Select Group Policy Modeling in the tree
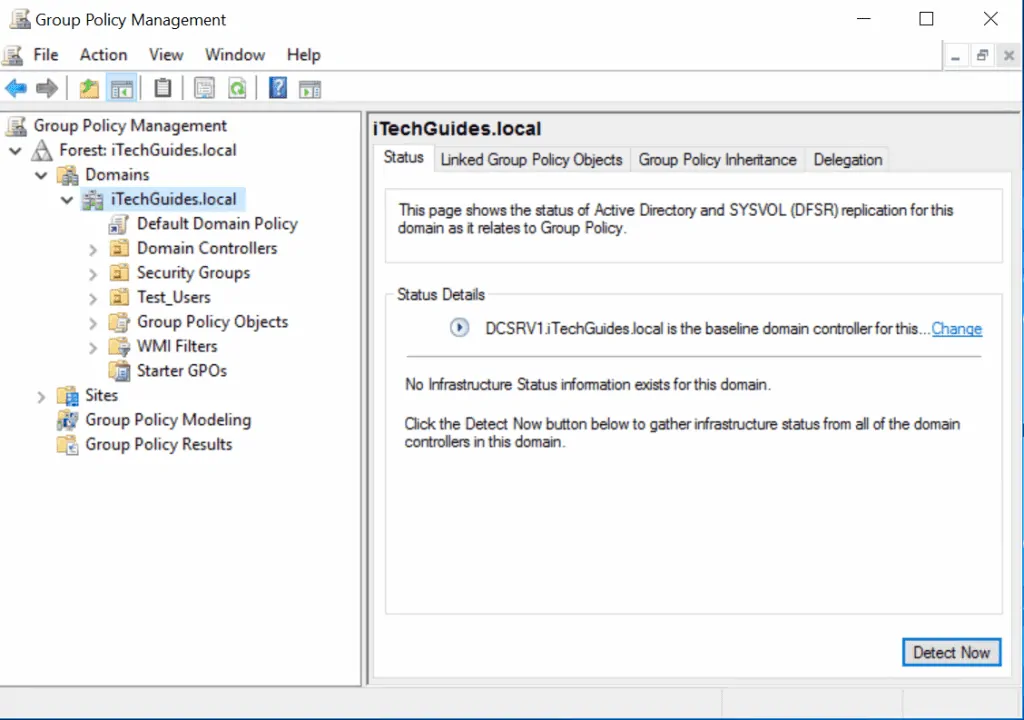 click(x=168, y=419)
